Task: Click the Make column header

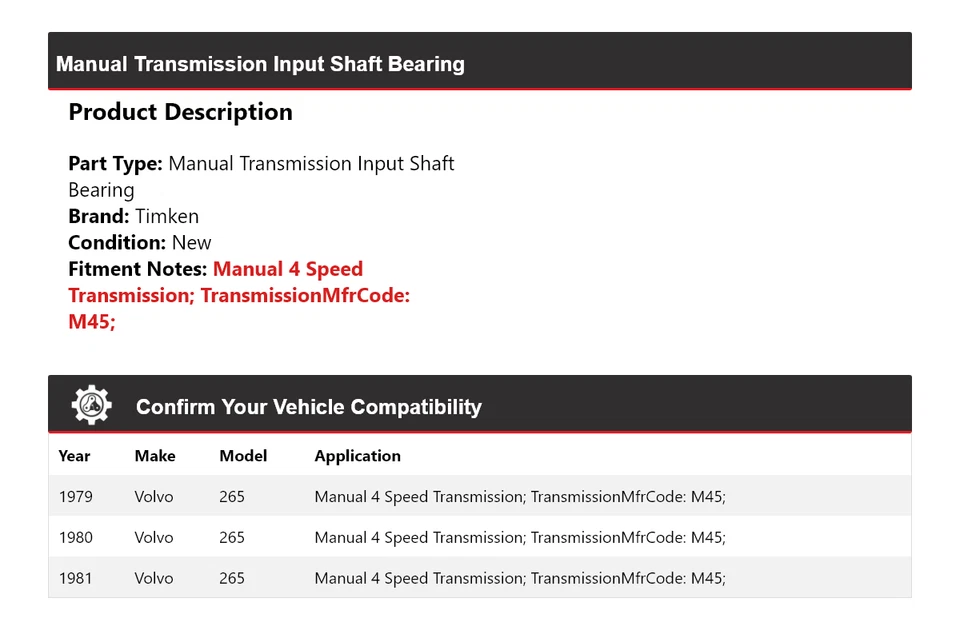Action: tap(155, 456)
